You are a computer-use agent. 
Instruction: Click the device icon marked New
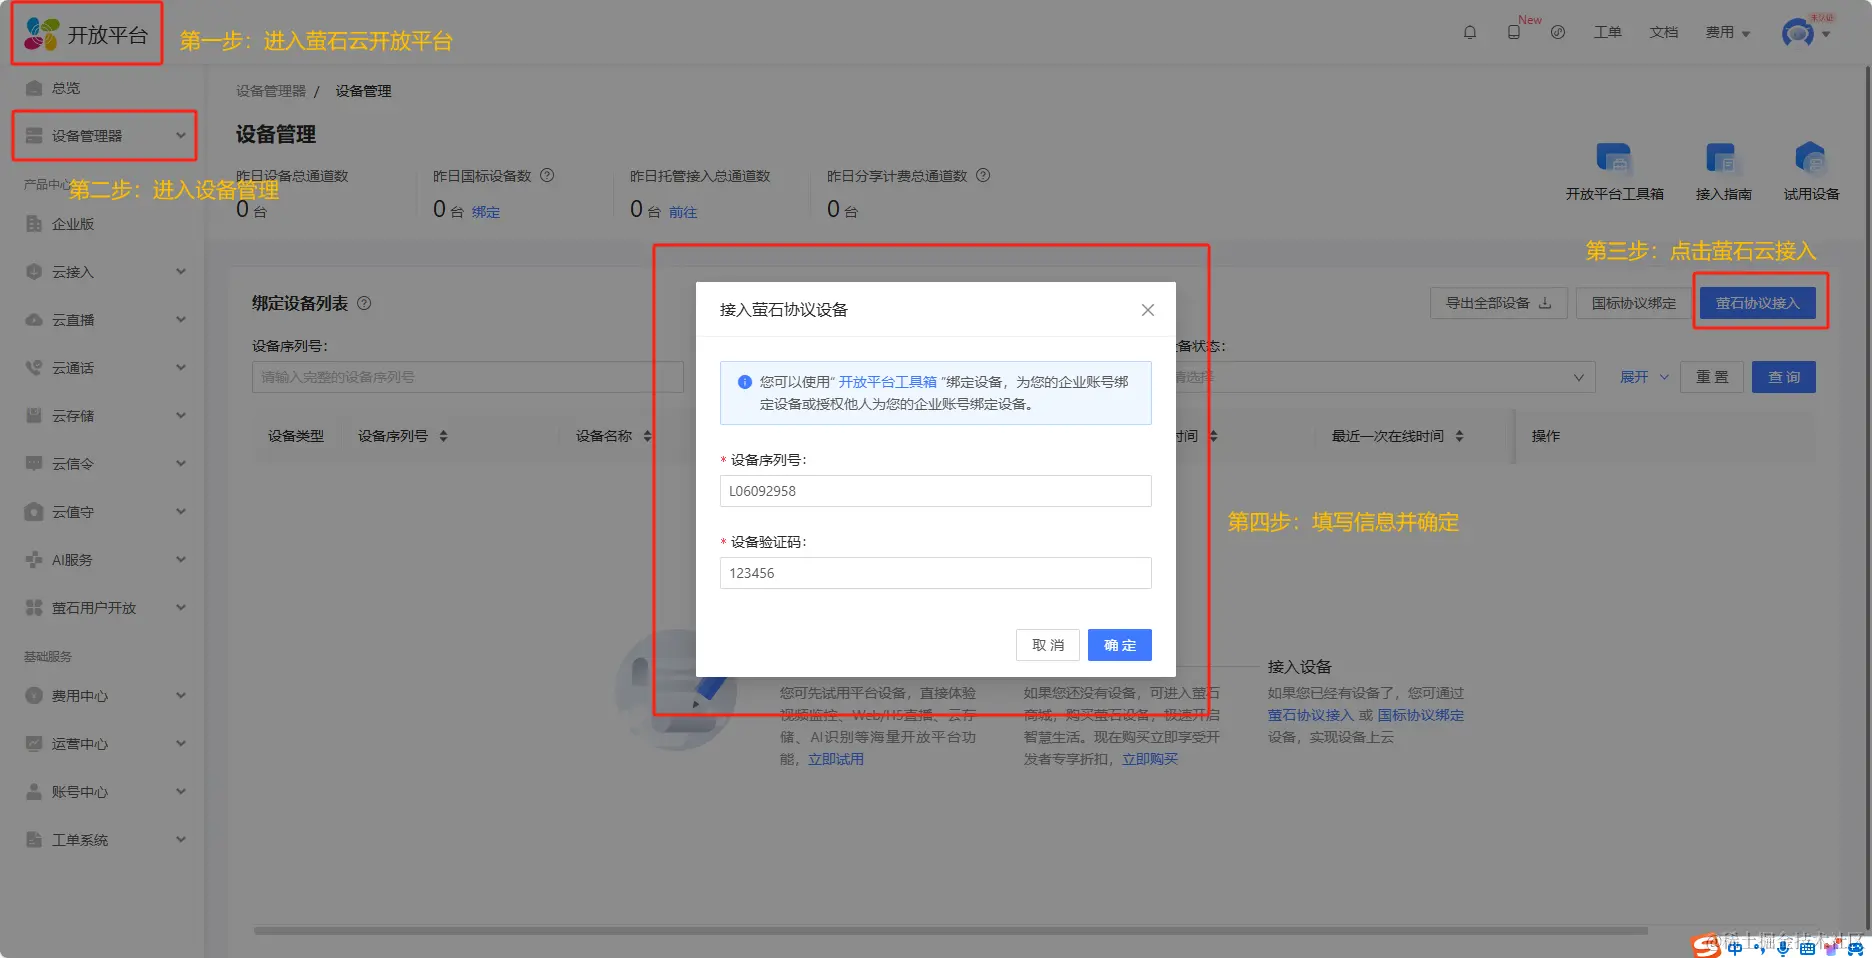click(x=1514, y=32)
